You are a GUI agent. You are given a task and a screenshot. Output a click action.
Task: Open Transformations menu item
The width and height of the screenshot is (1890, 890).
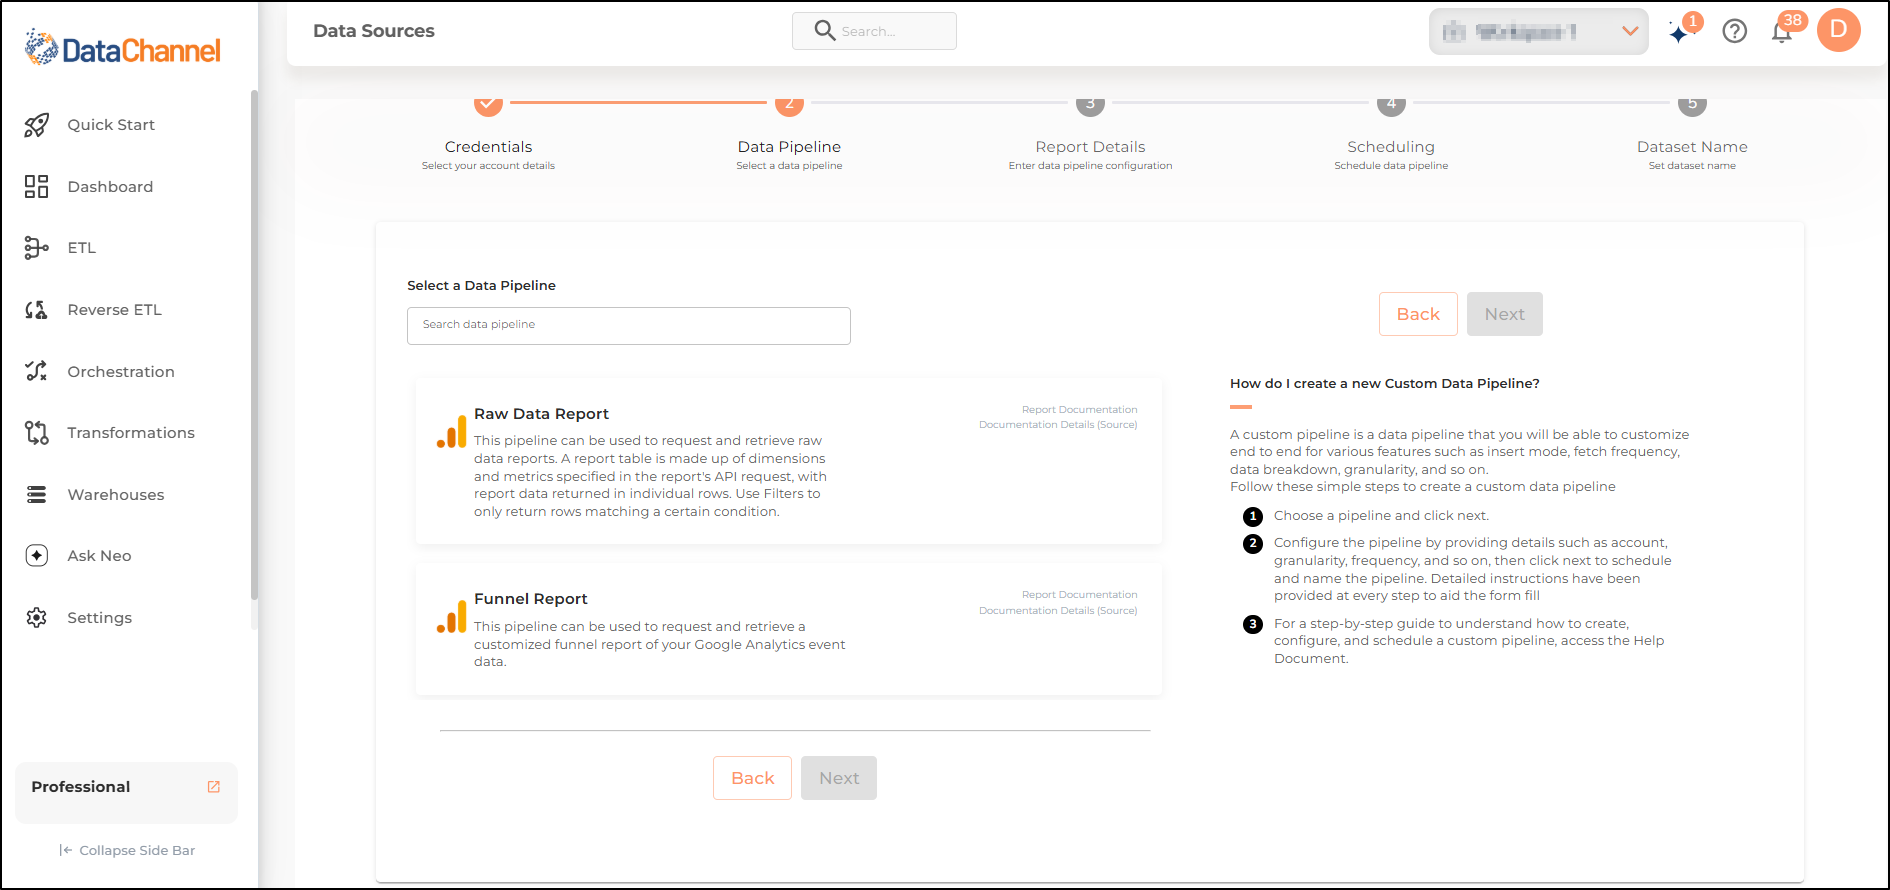point(131,433)
